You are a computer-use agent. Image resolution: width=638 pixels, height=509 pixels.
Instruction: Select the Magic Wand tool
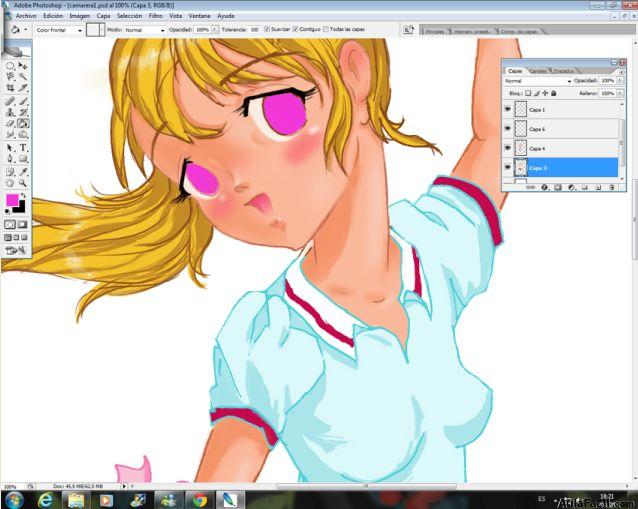[23, 76]
